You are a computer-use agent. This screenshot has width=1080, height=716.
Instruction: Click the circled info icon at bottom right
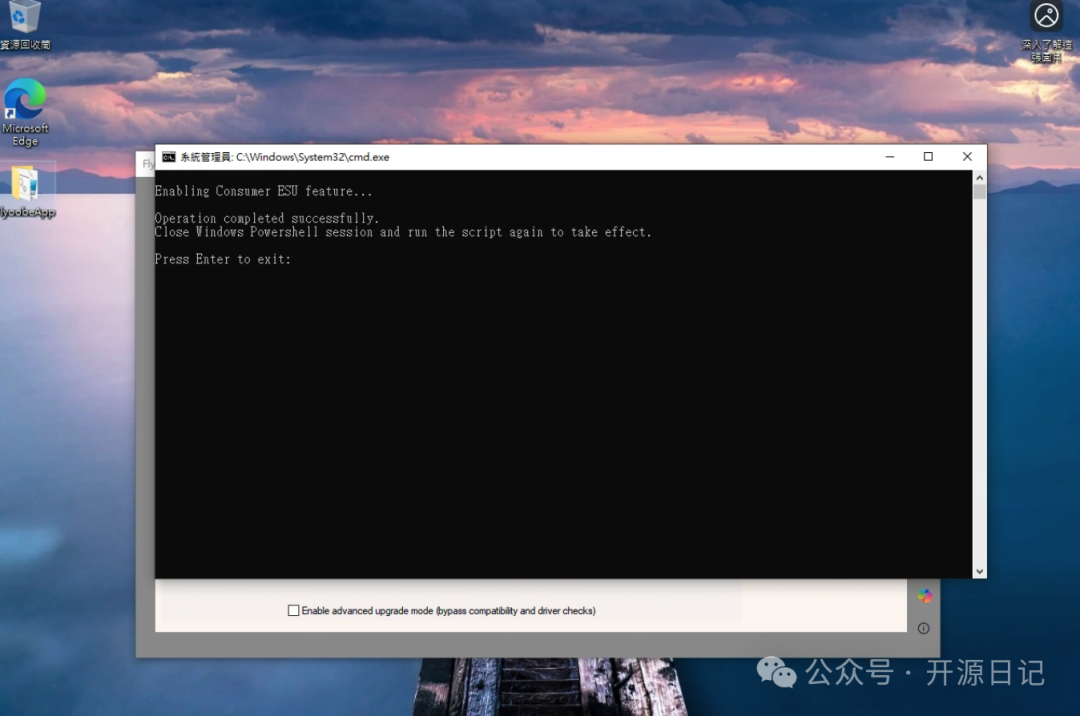click(923, 628)
